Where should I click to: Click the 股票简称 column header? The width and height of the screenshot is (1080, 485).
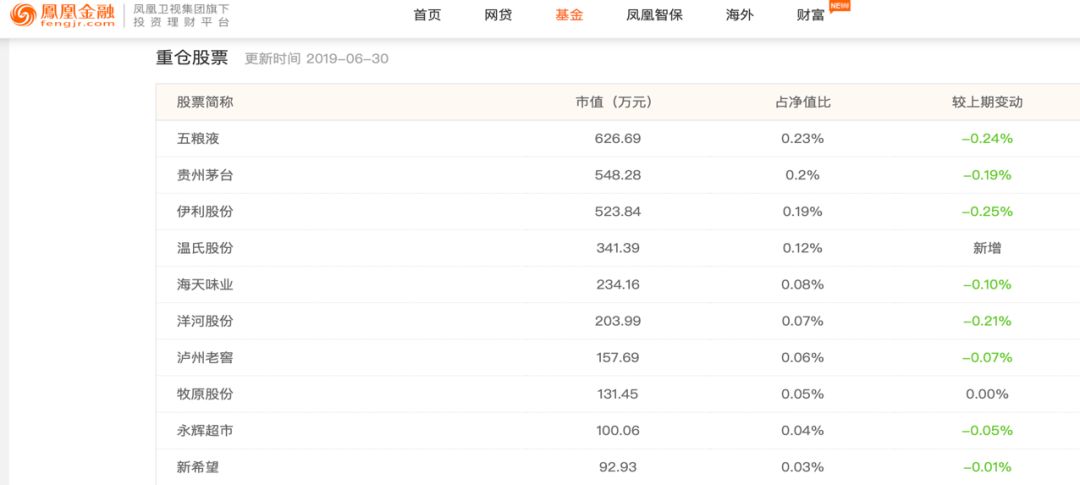pyautogui.click(x=205, y=102)
